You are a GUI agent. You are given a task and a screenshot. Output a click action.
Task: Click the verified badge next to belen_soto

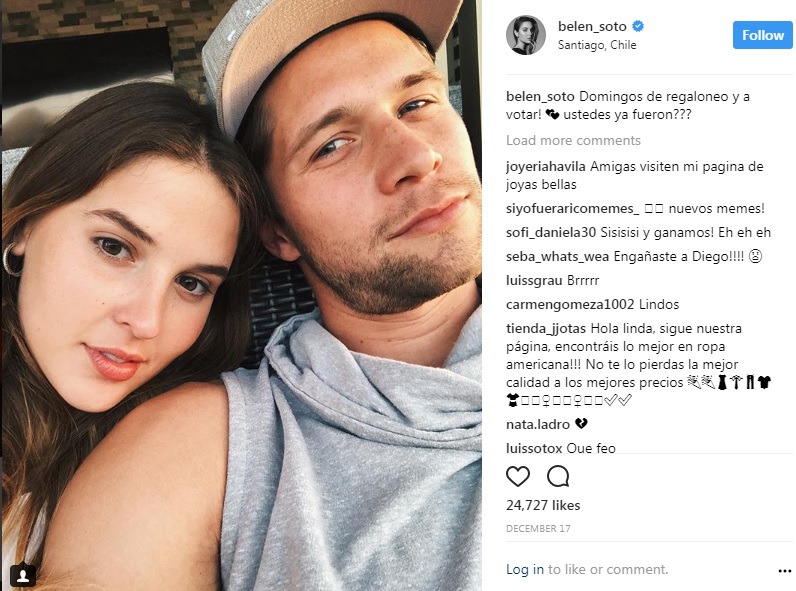pyautogui.click(x=638, y=26)
